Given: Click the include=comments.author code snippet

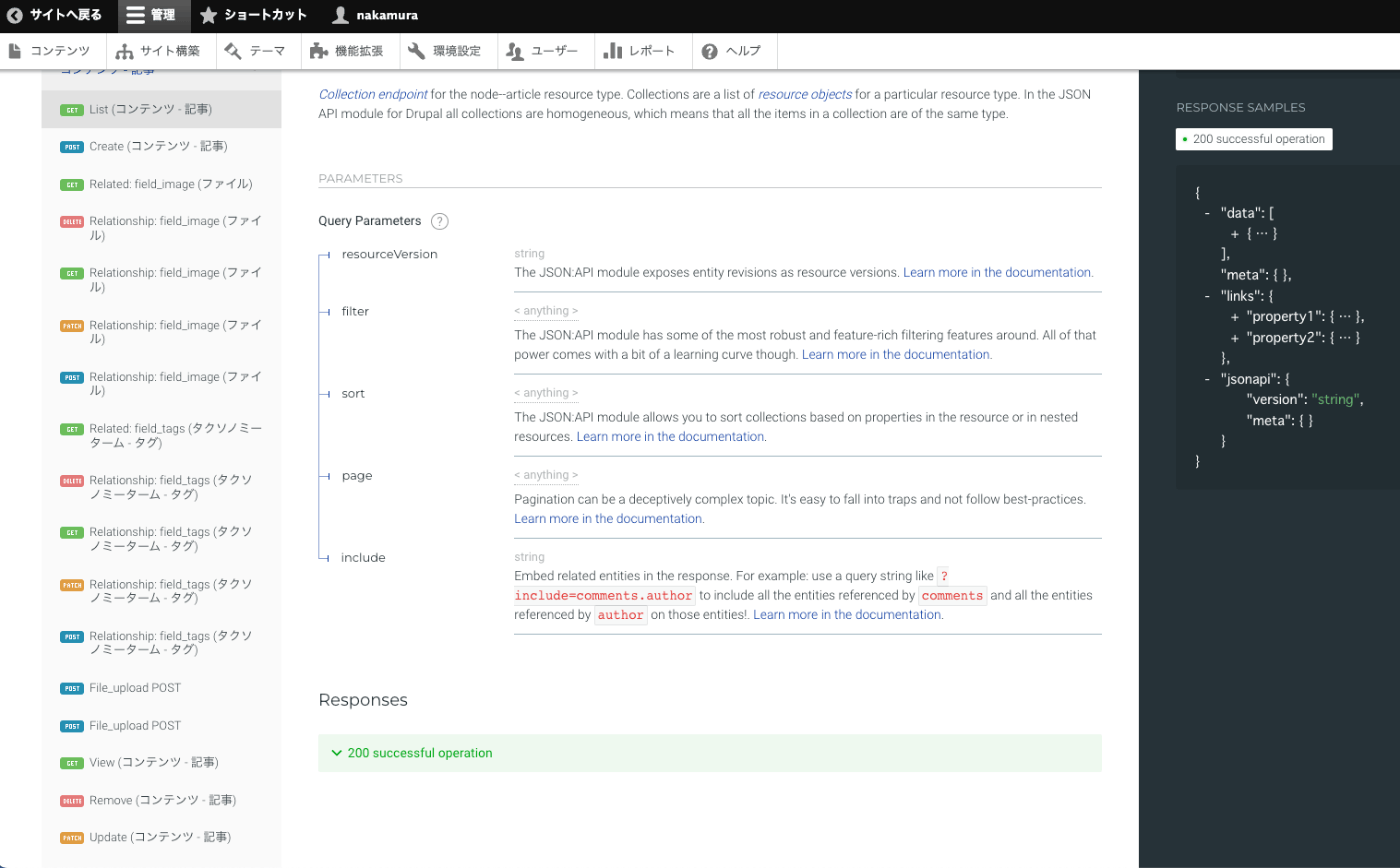Looking at the screenshot, I should (604, 595).
